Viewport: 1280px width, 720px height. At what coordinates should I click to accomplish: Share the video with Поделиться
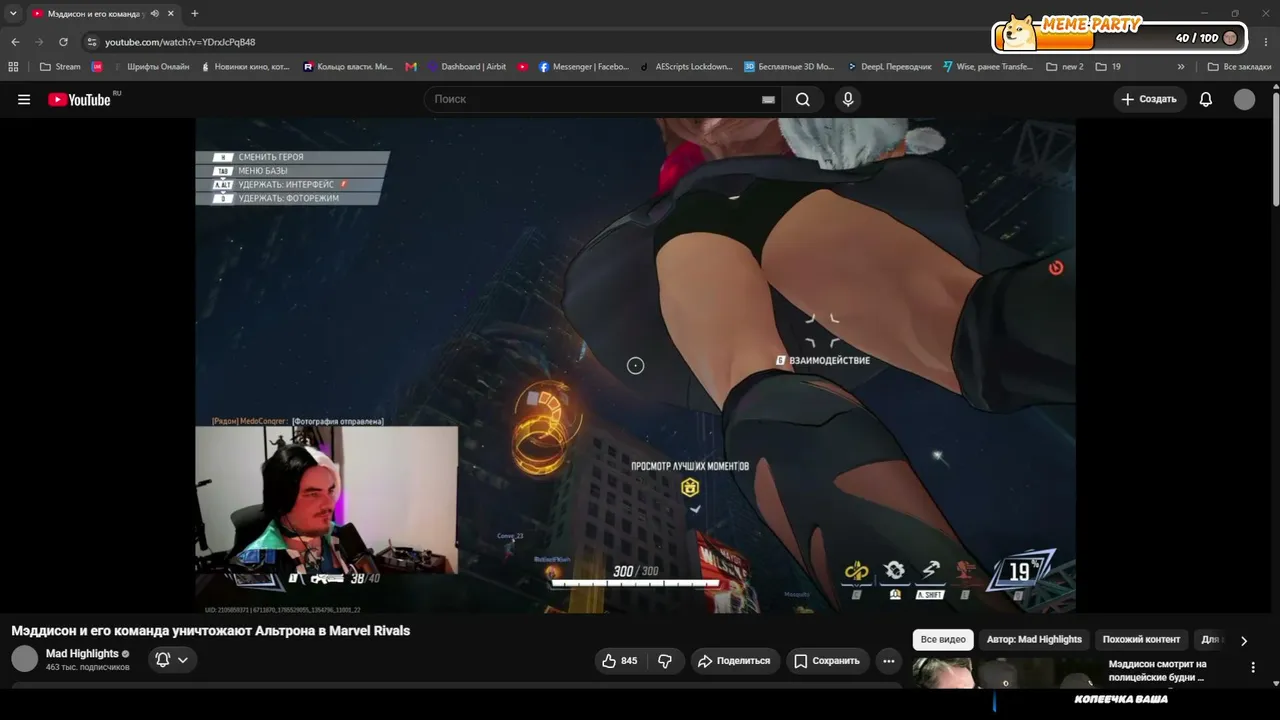click(734, 661)
